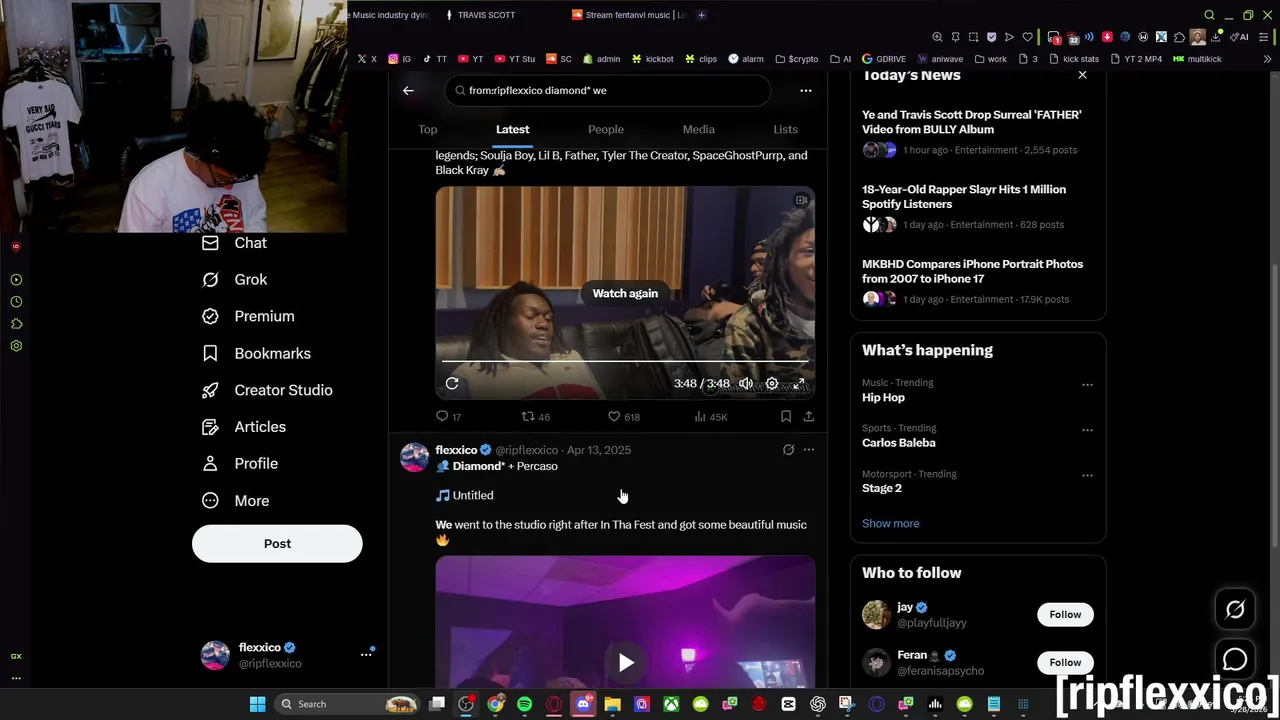The image size is (1280, 720).
Task: View analytics for the 45K views post
Action: tap(710, 416)
